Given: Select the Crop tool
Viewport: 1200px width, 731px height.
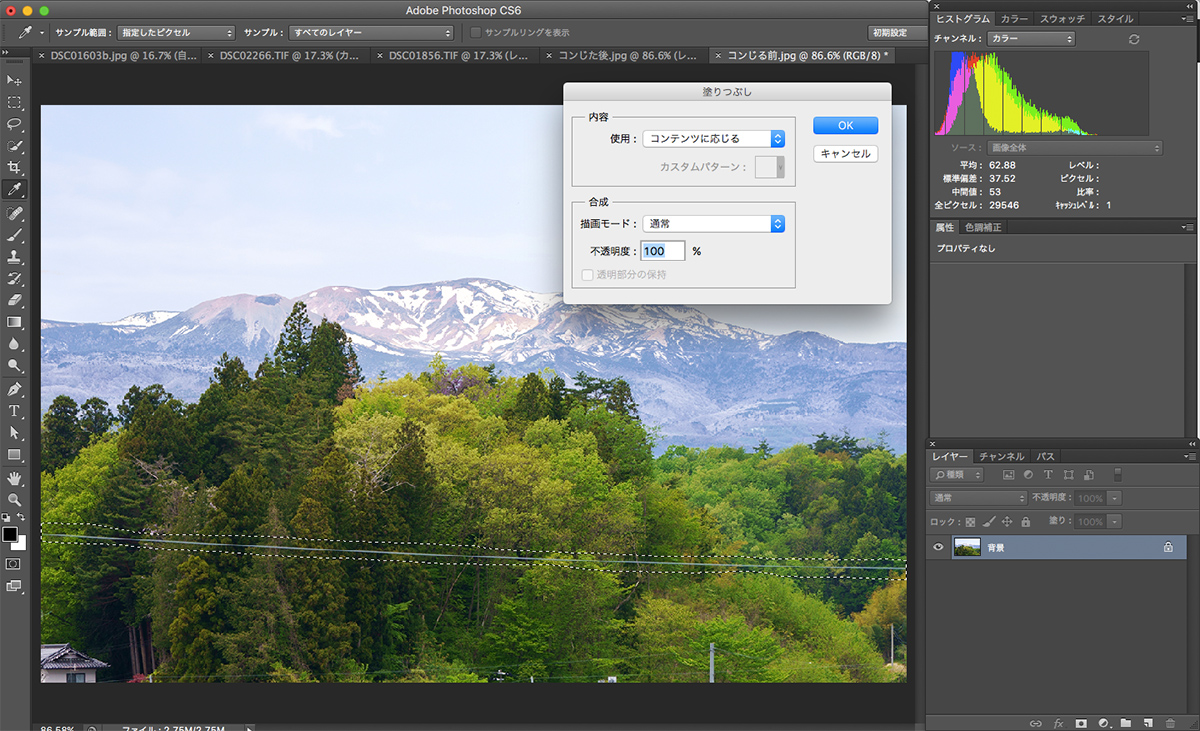Looking at the screenshot, I should [14, 168].
